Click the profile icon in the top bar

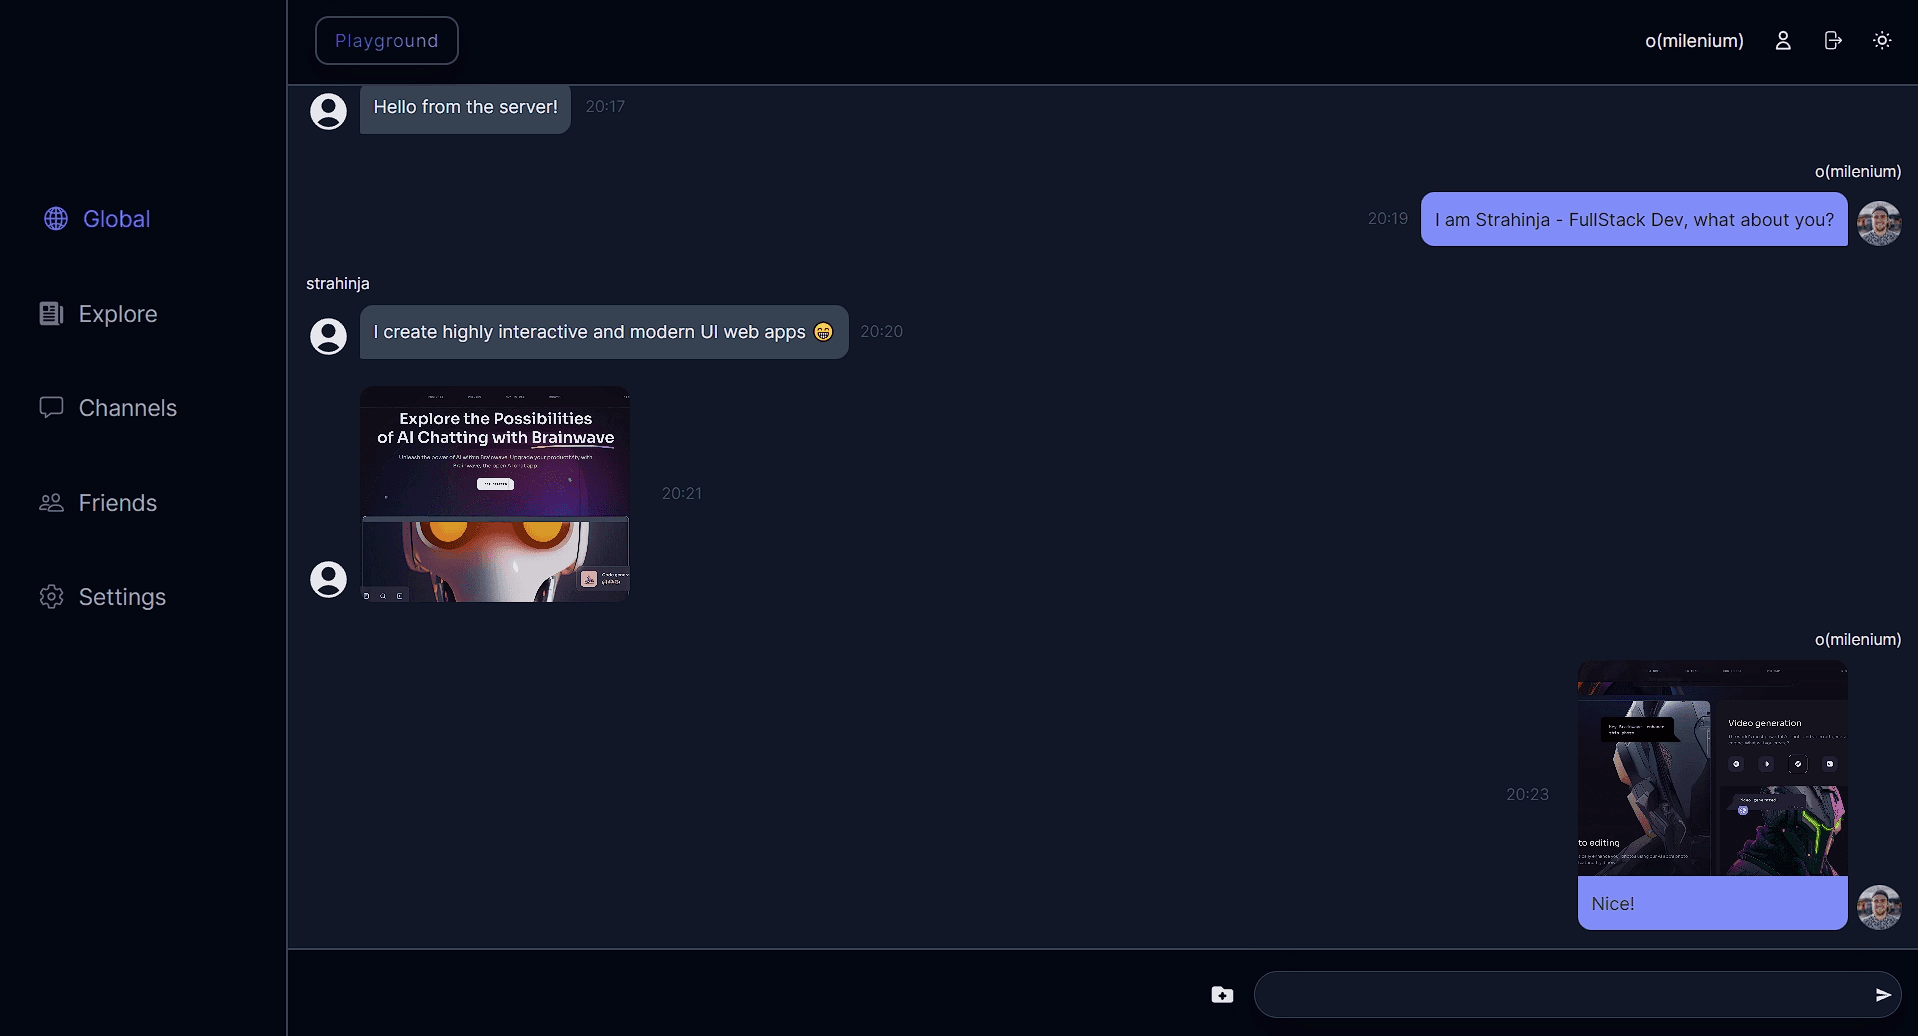[1783, 40]
